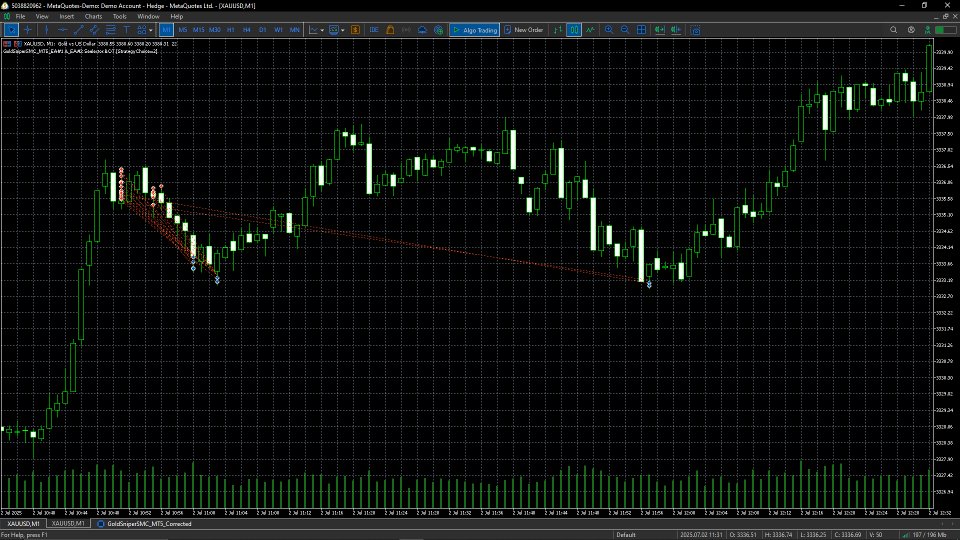Toggle Algo Trading button
The image size is (960, 540).
474,29
